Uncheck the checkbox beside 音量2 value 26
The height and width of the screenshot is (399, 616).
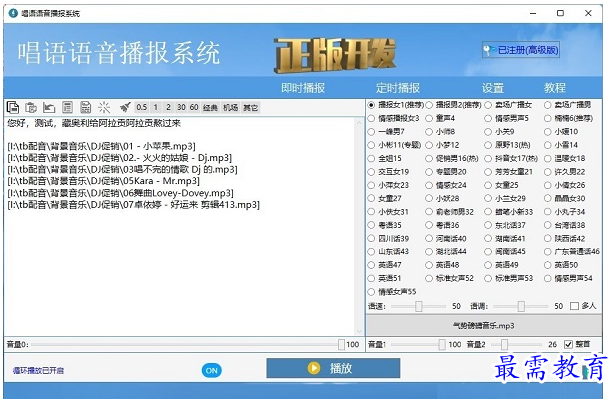[568, 344]
